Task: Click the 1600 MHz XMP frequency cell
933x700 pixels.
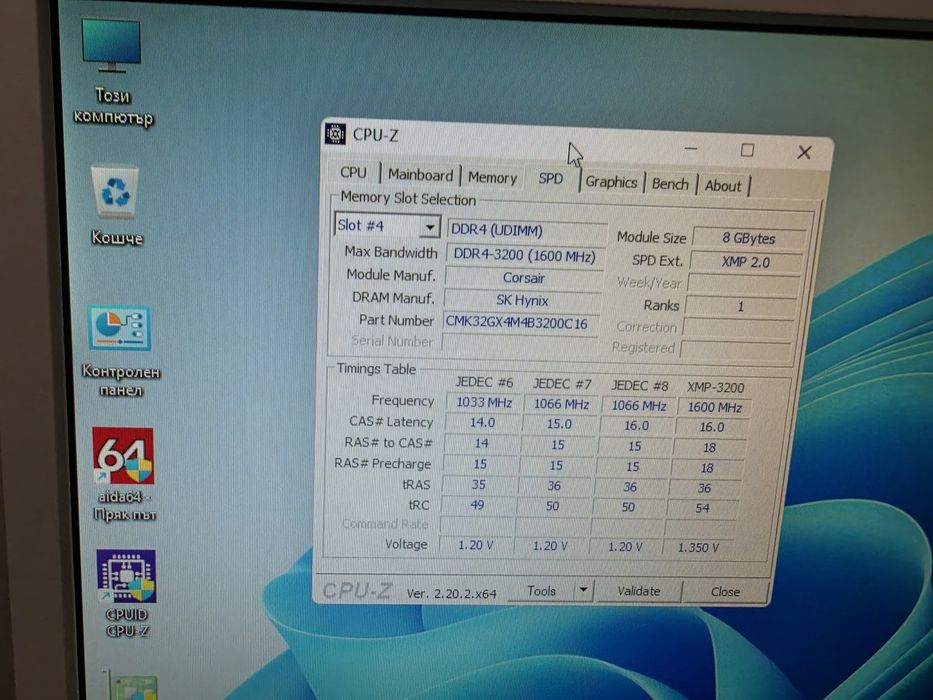Action: (x=714, y=407)
